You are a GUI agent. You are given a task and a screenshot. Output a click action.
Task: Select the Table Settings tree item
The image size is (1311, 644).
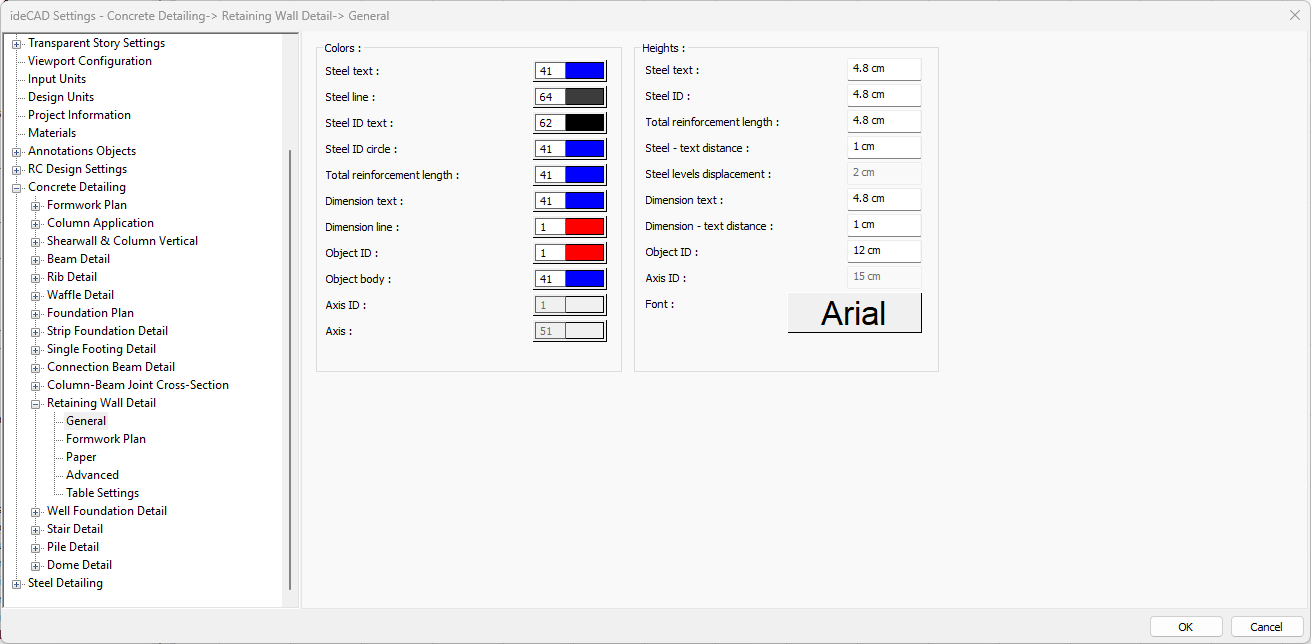pos(102,493)
